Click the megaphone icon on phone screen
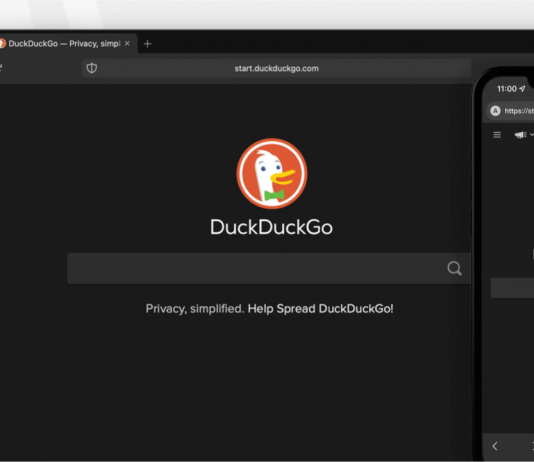This screenshot has width=534, height=462. tap(520, 135)
